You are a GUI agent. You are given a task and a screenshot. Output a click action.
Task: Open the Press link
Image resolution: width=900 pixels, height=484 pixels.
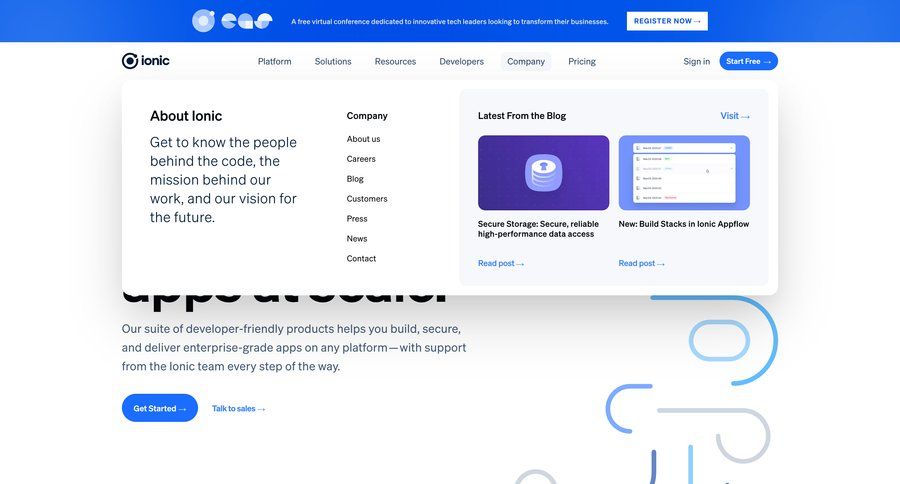click(357, 219)
